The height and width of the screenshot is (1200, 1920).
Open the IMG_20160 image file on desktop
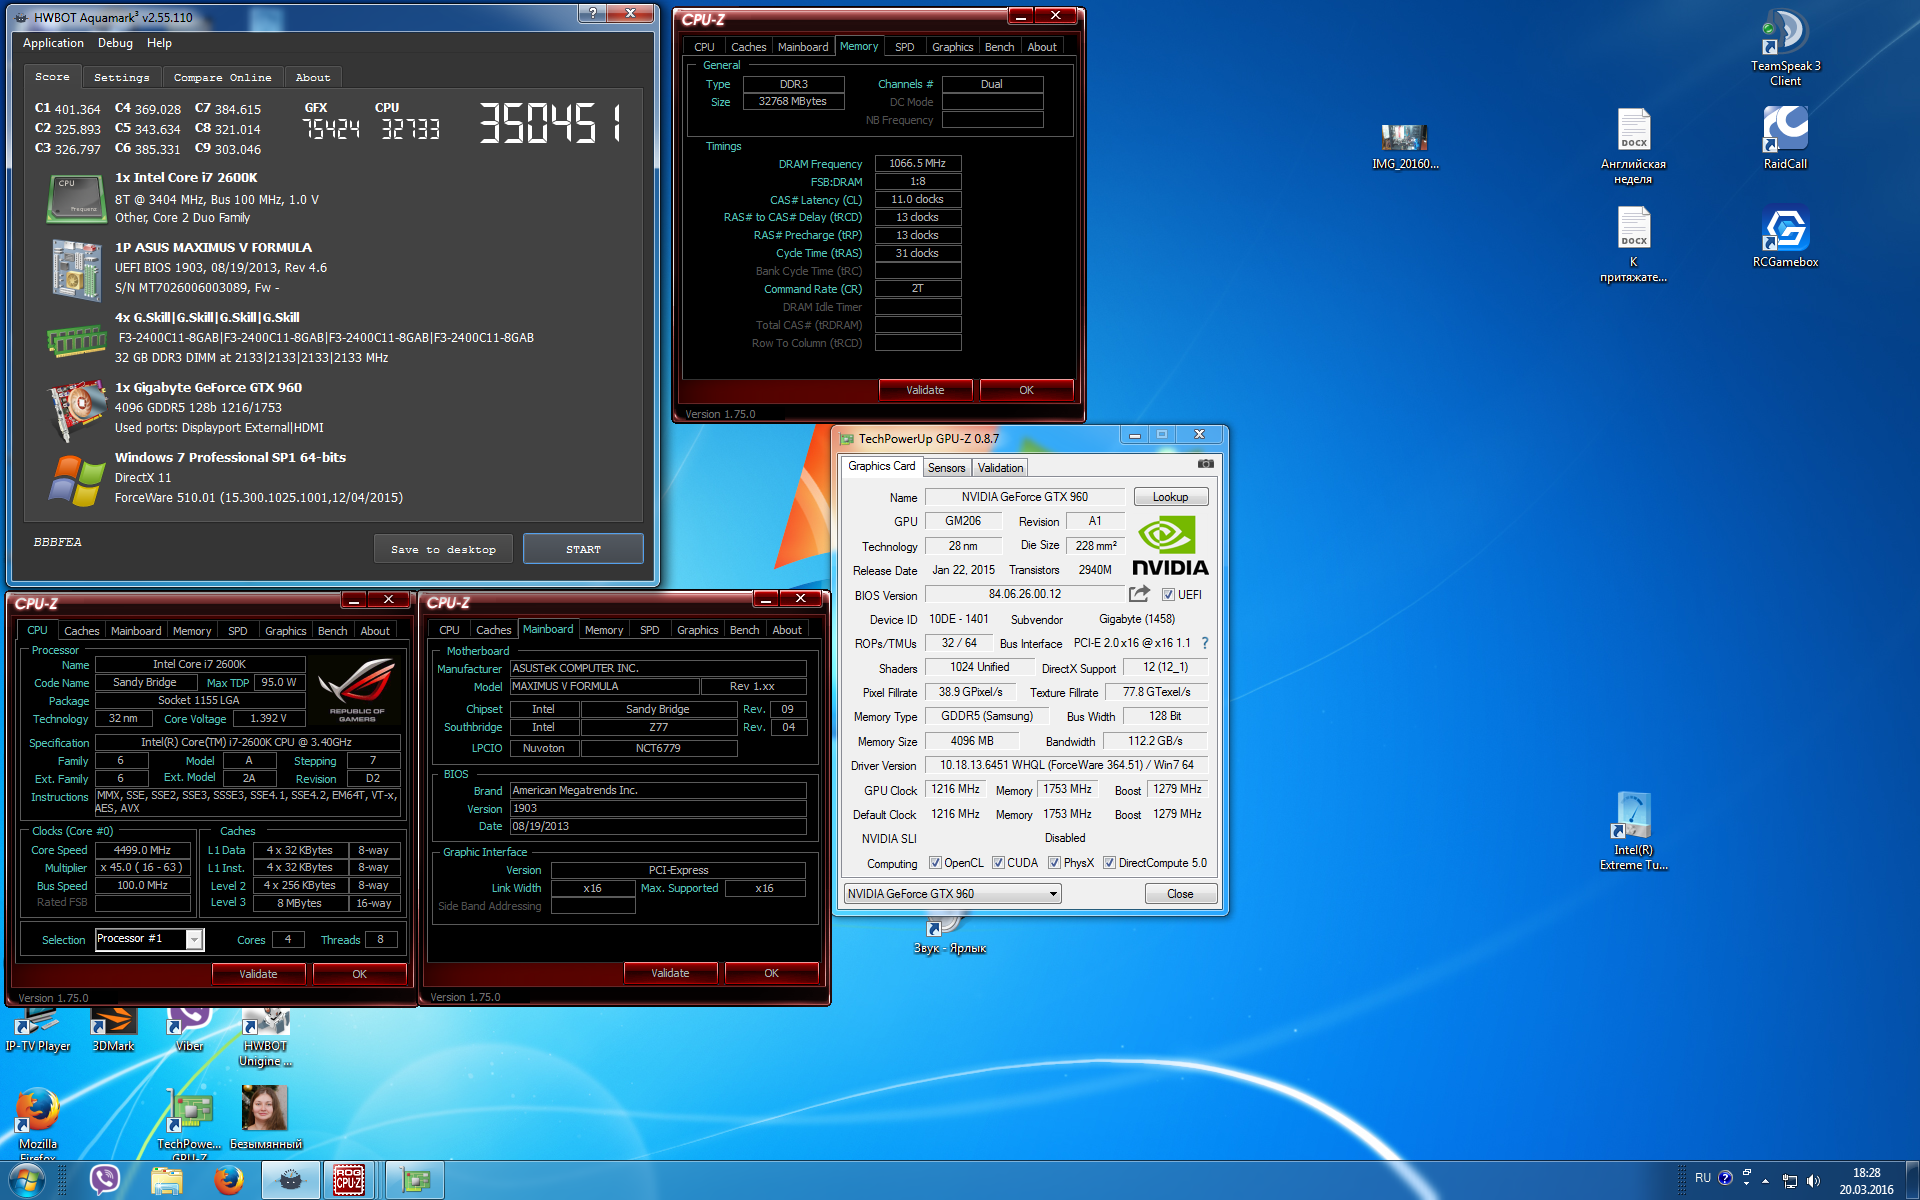click(1404, 147)
